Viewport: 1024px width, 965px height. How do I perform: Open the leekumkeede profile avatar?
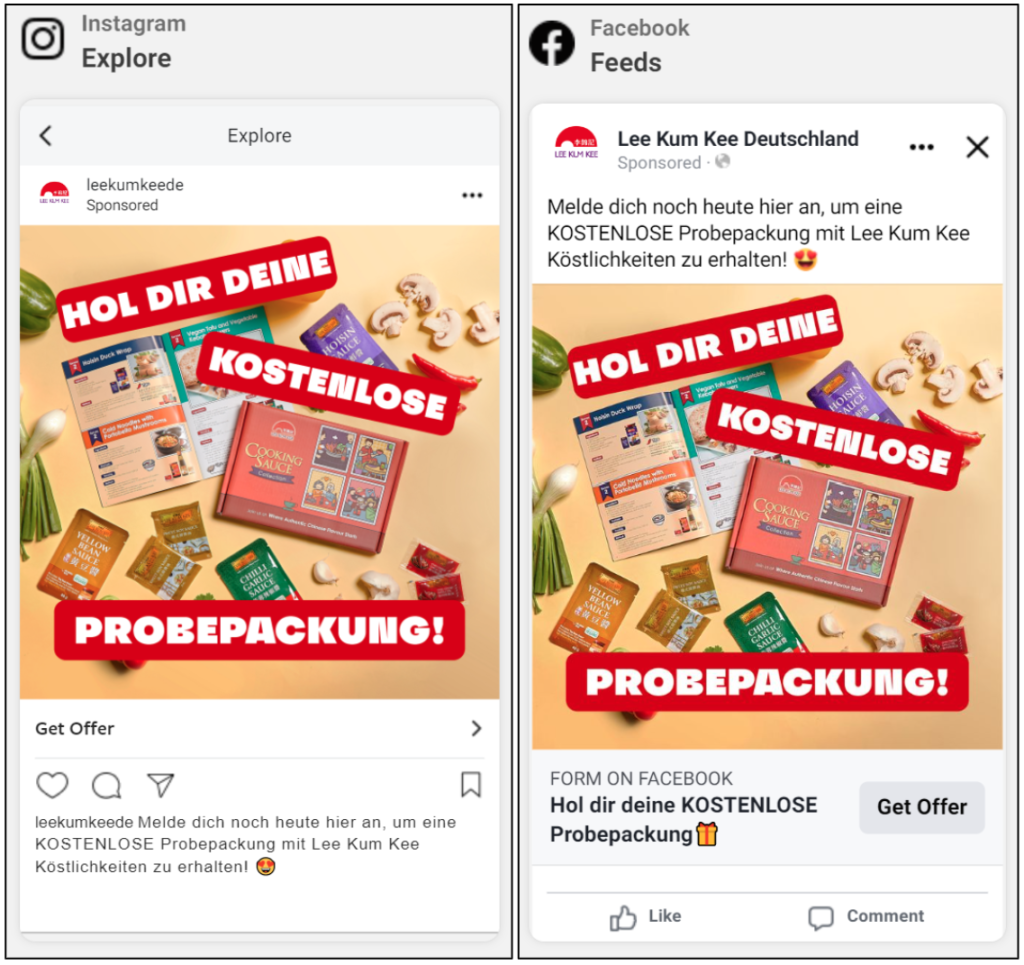[54, 194]
